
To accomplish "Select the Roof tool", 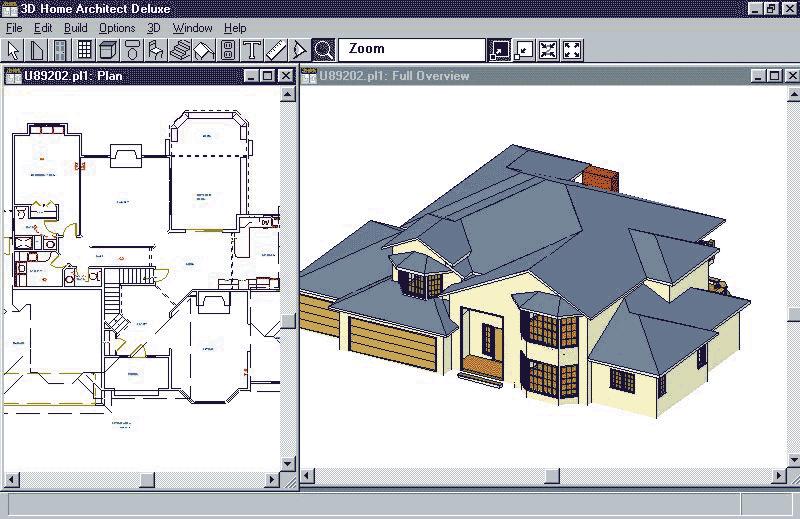I will click(204, 49).
